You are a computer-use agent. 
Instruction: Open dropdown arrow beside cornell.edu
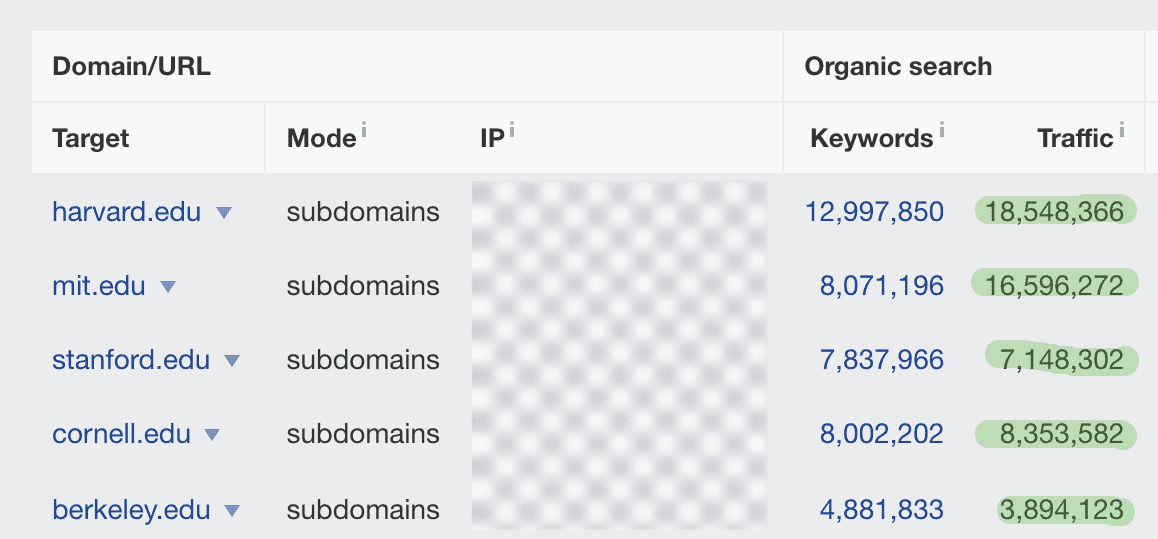[x=212, y=435]
